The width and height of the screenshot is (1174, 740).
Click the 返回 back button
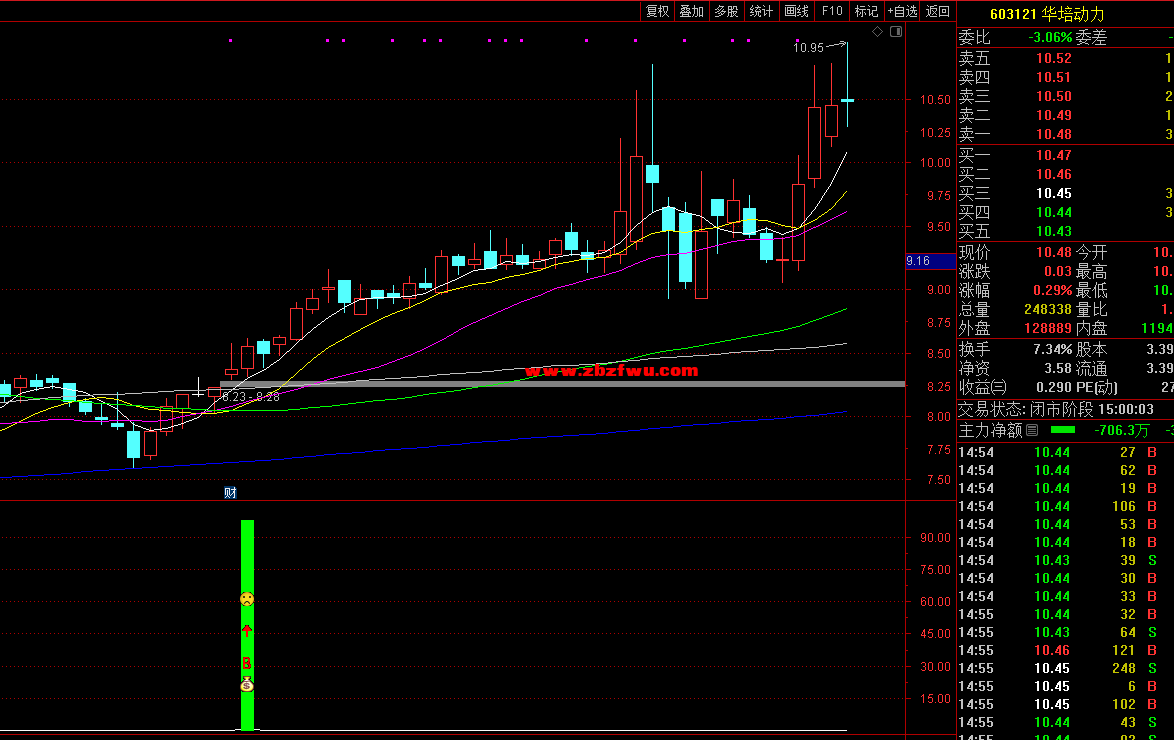click(937, 11)
